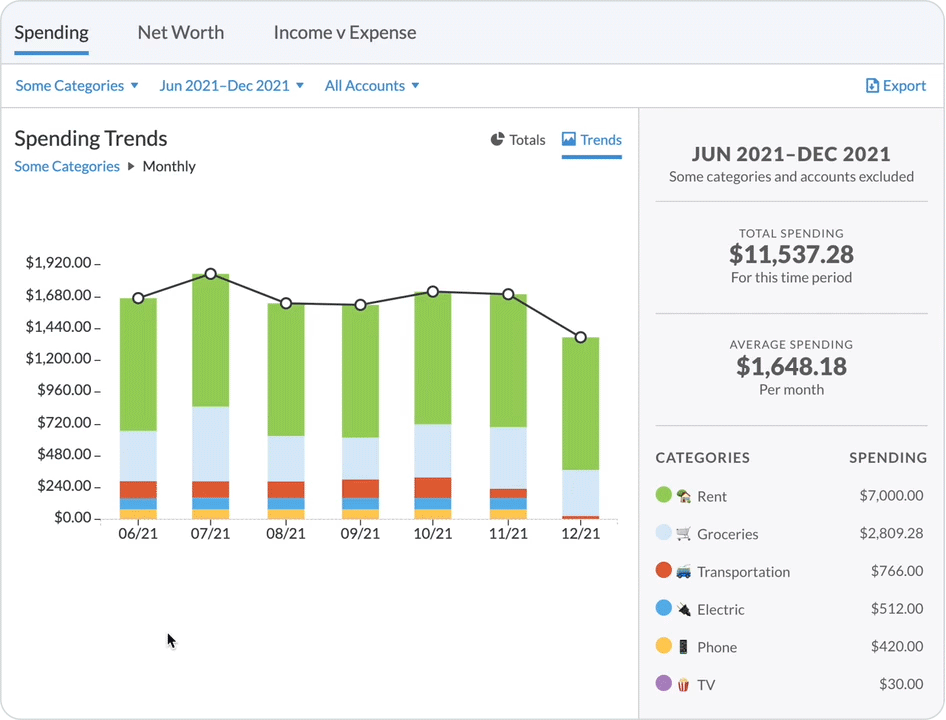Image resolution: width=946 pixels, height=720 pixels.
Task: Select the TV category label
Action: click(706, 685)
